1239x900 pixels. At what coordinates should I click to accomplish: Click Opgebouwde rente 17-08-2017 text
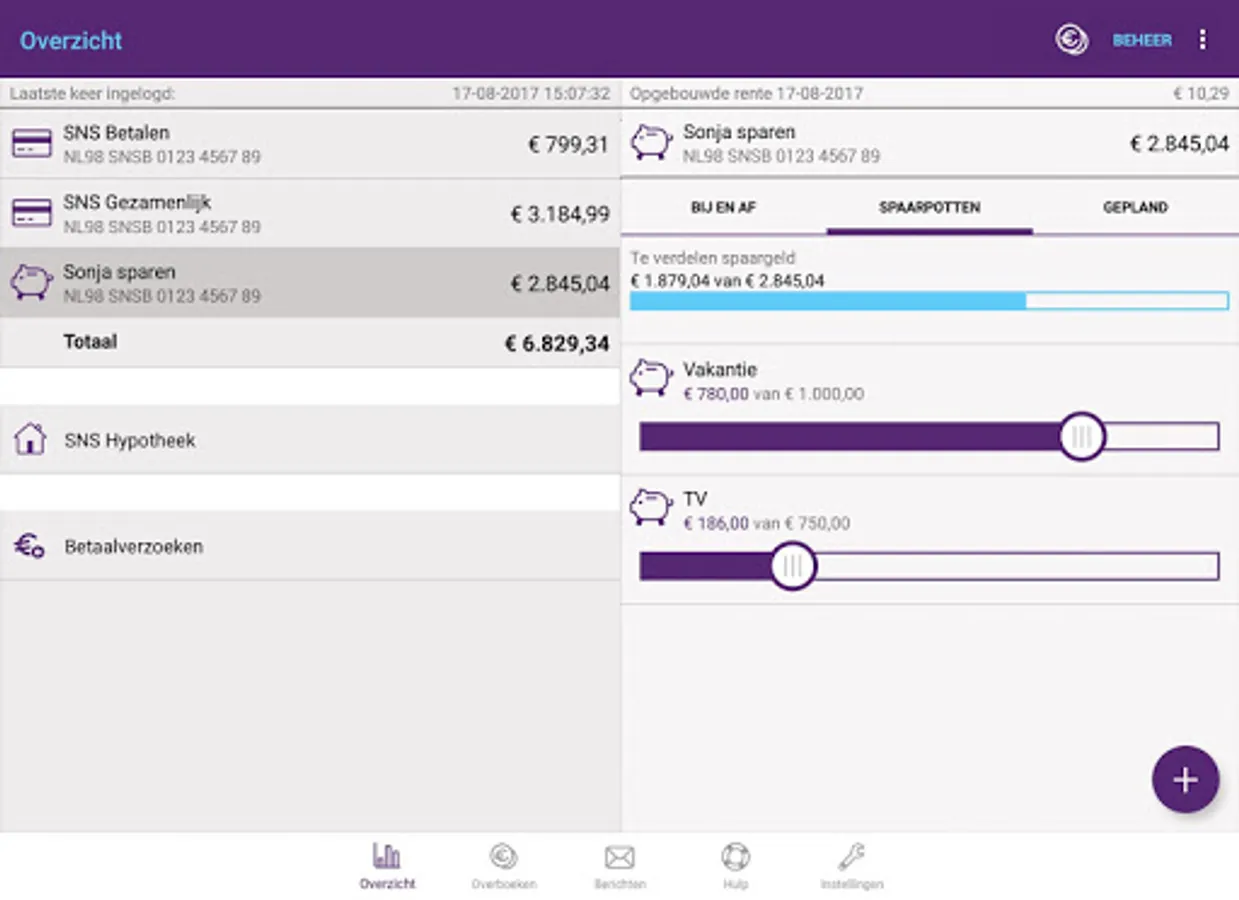click(746, 94)
